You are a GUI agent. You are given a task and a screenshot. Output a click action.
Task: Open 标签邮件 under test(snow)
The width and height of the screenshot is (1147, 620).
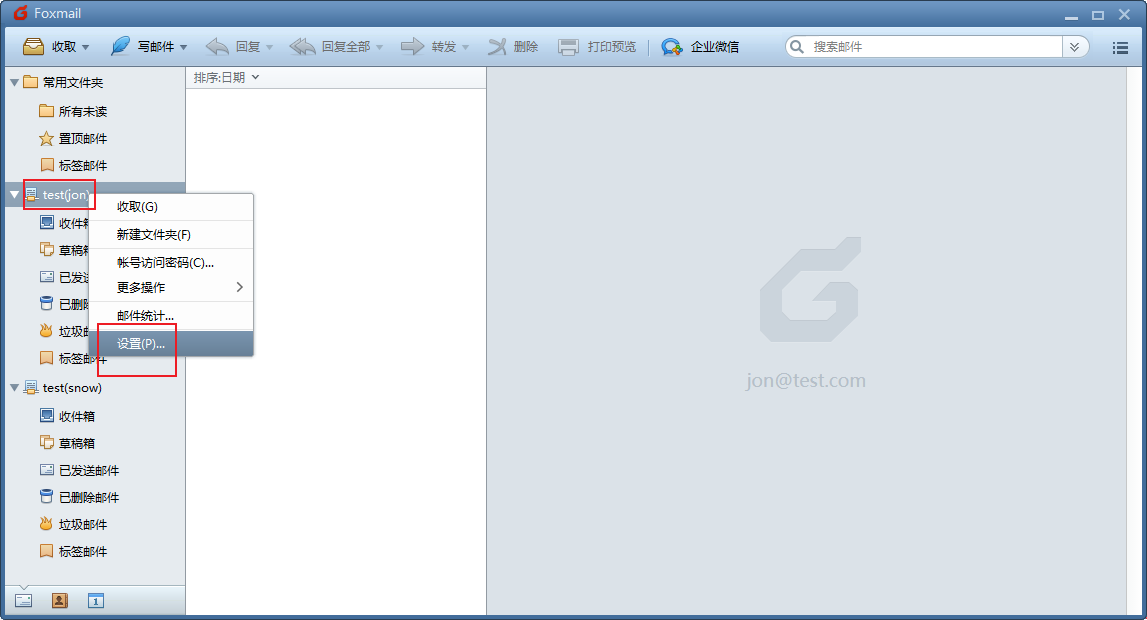83,551
